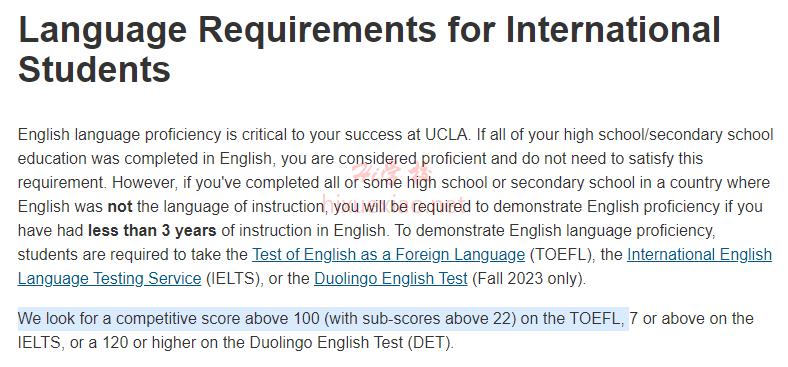The height and width of the screenshot is (367, 788).
Task: Open the Duolingo English Test link
Action: [x=390, y=279]
